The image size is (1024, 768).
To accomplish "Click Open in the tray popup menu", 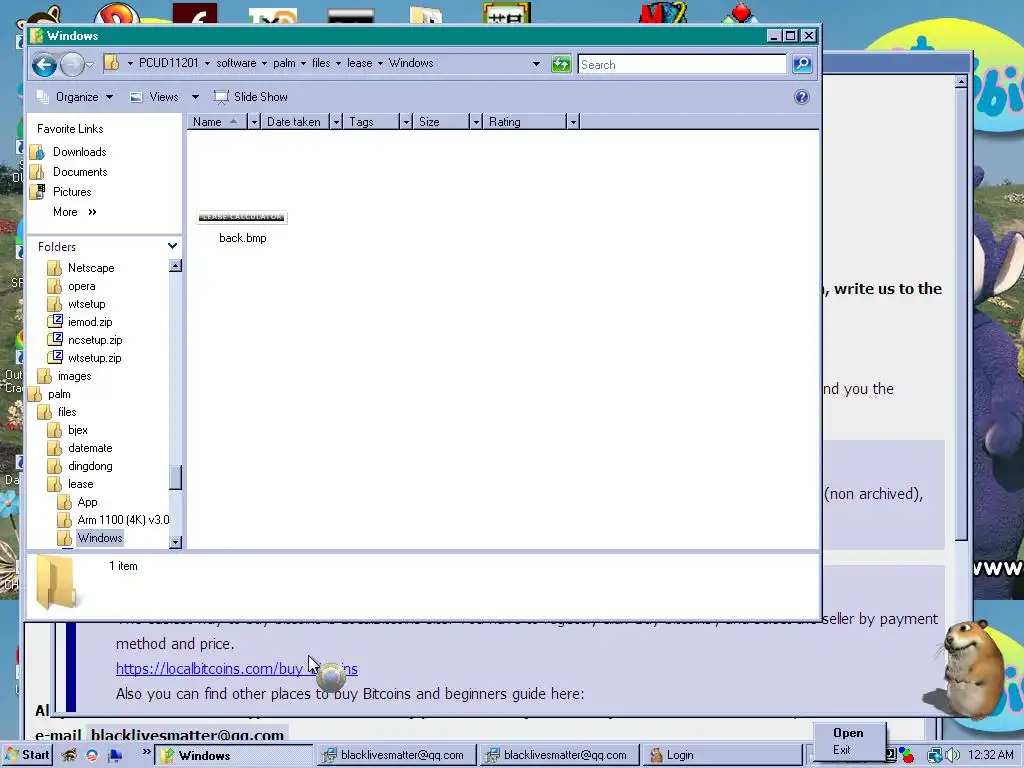I will point(848,733).
